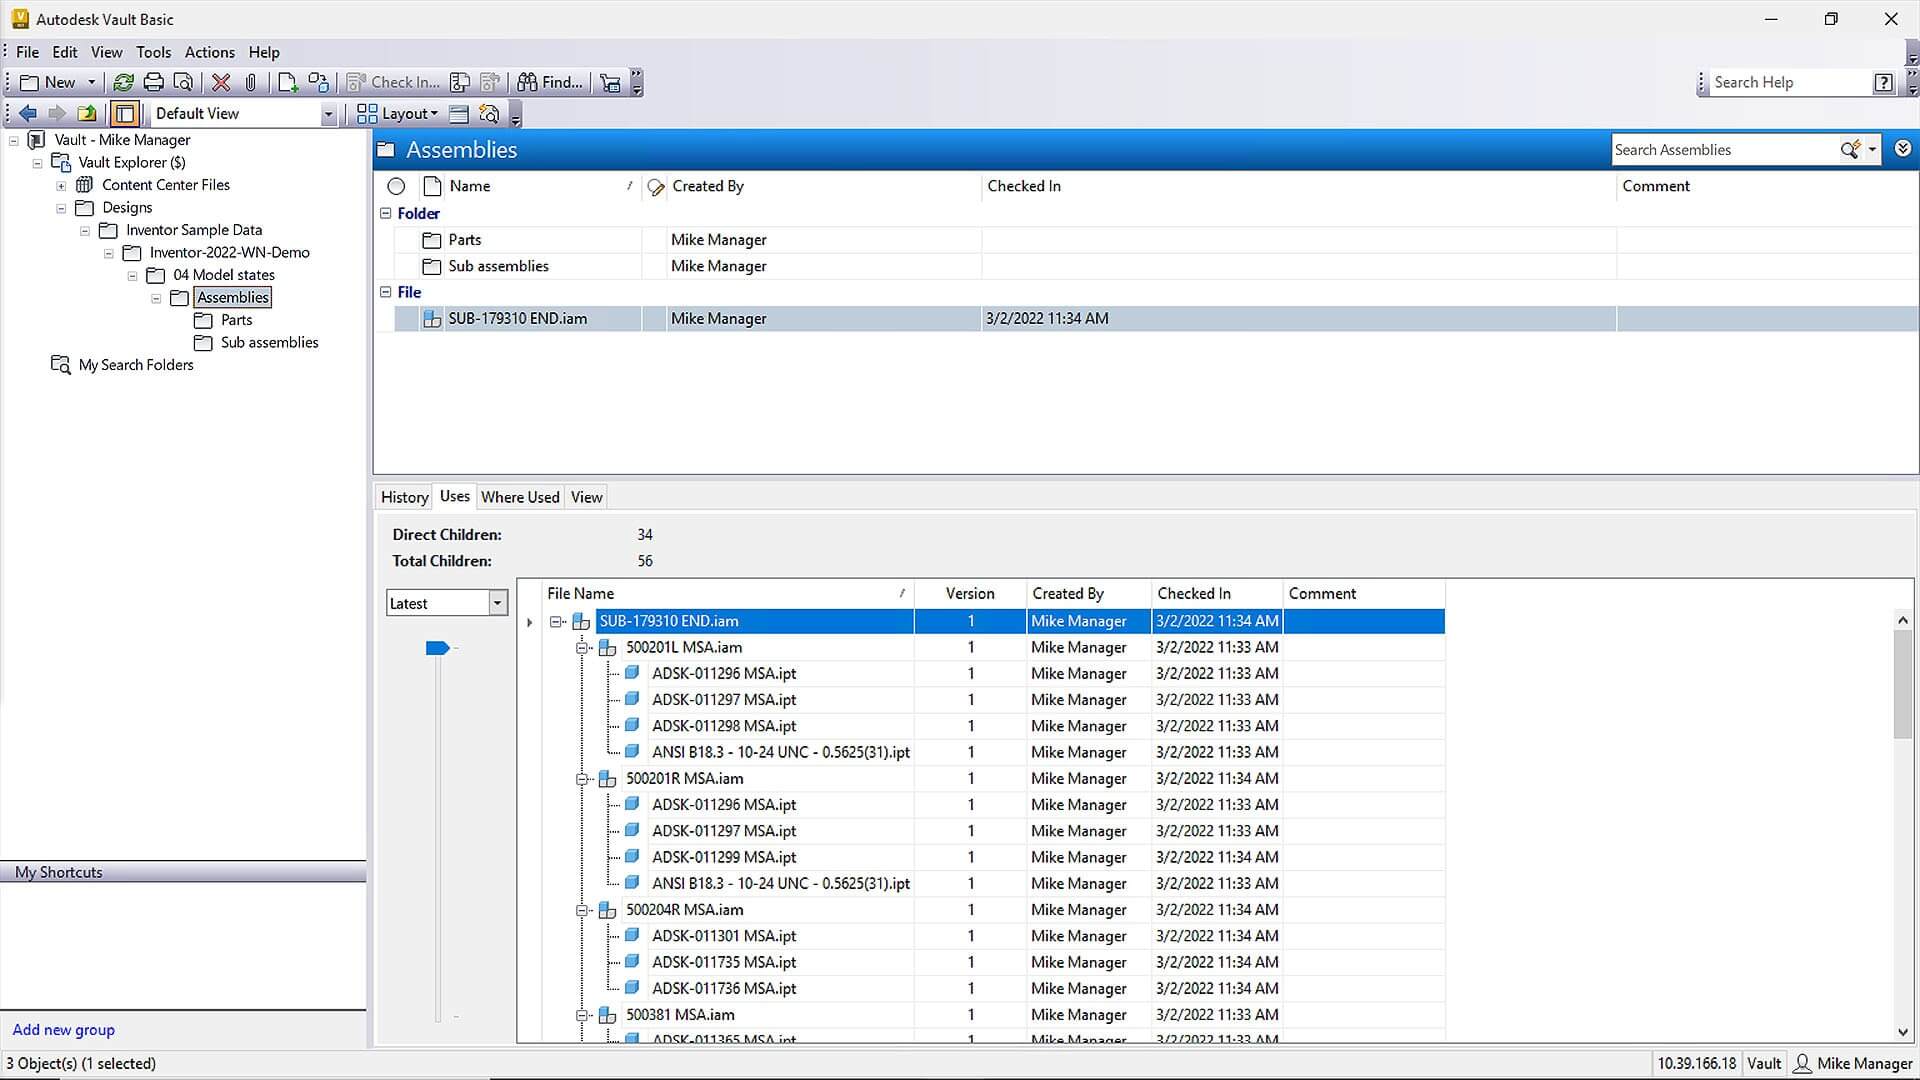Click the Plot Manager icon next to Find
This screenshot has height=1080, width=1920.
[610, 83]
